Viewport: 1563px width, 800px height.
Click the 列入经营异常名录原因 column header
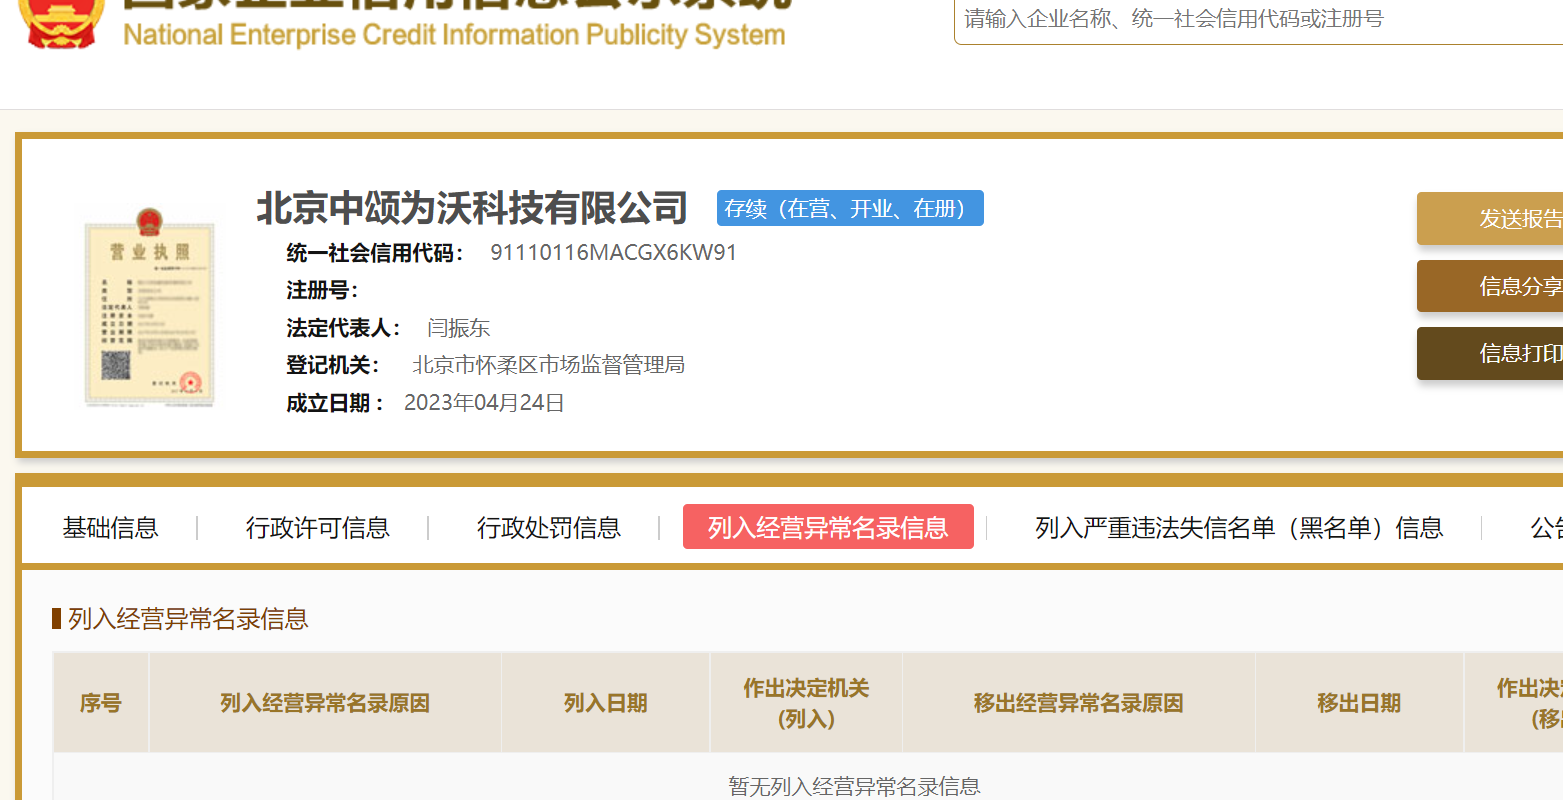coord(325,703)
